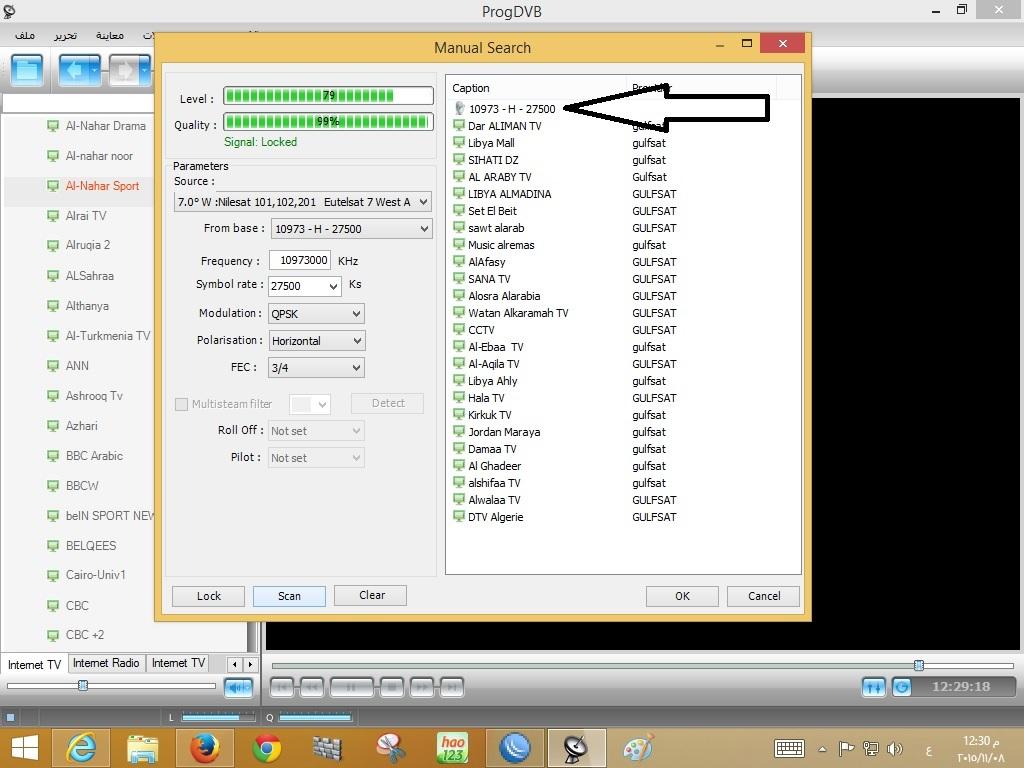Open the معاينة menu

[110, 35]
